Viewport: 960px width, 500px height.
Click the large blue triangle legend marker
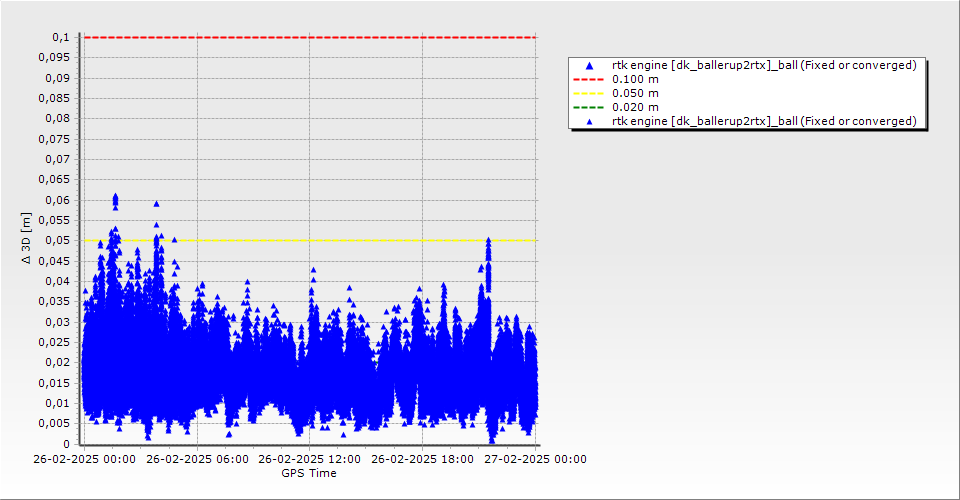coord(589,65)
